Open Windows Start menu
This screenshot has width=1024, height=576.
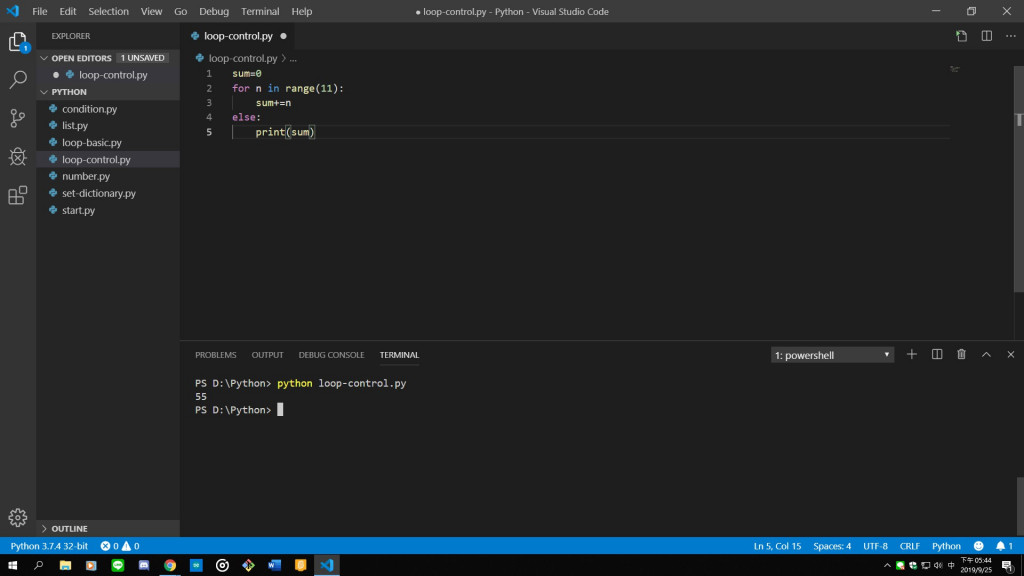[x=12, y=566]
